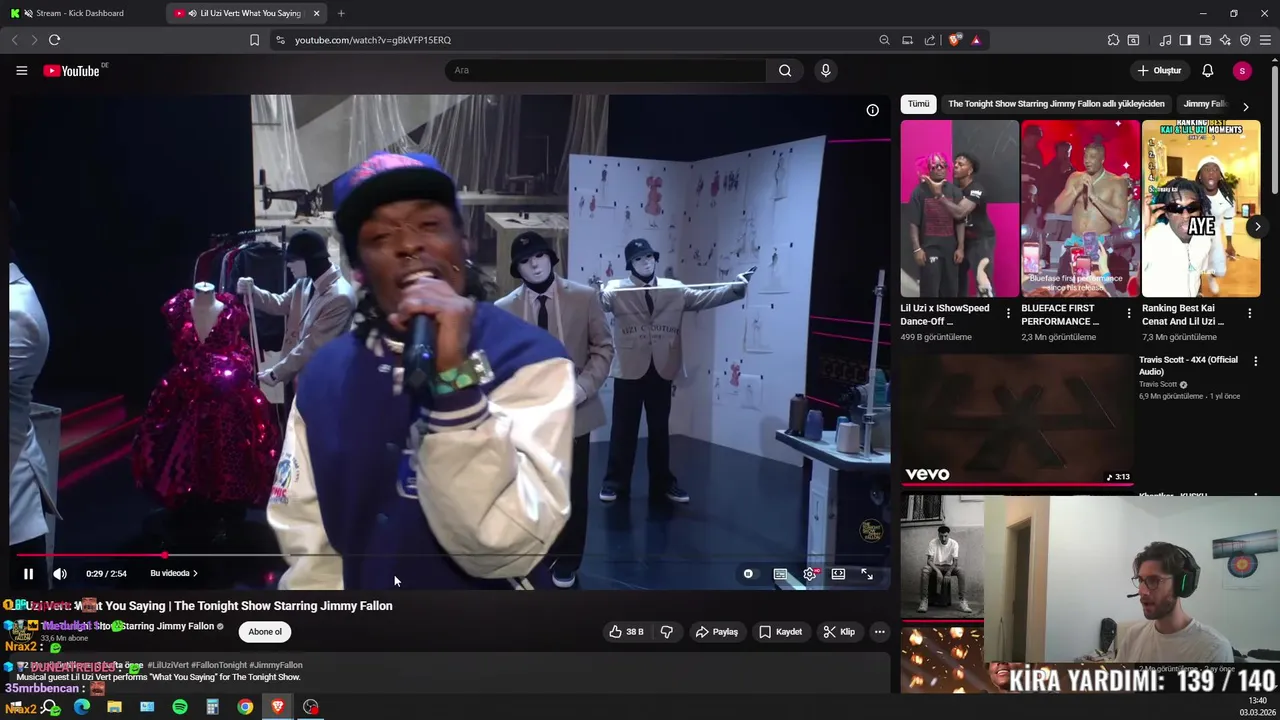The height and width of the screenshot is (720, 1280).
Task: Open media playlist music-note icon
Action: [1165, 40]
